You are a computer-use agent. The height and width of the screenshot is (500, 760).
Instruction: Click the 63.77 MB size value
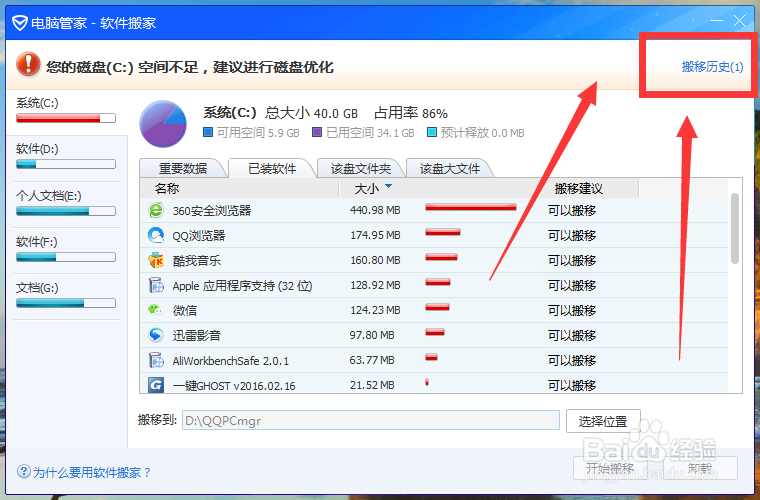point(372,360)
